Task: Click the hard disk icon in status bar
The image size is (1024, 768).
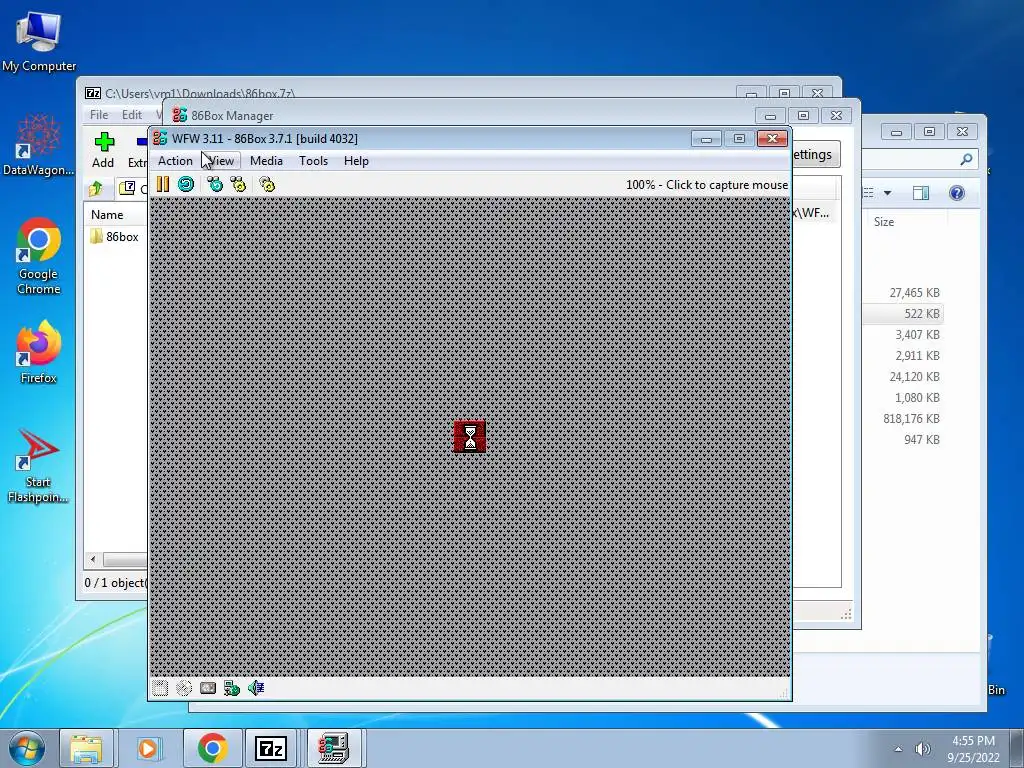Action: (208, 688)
